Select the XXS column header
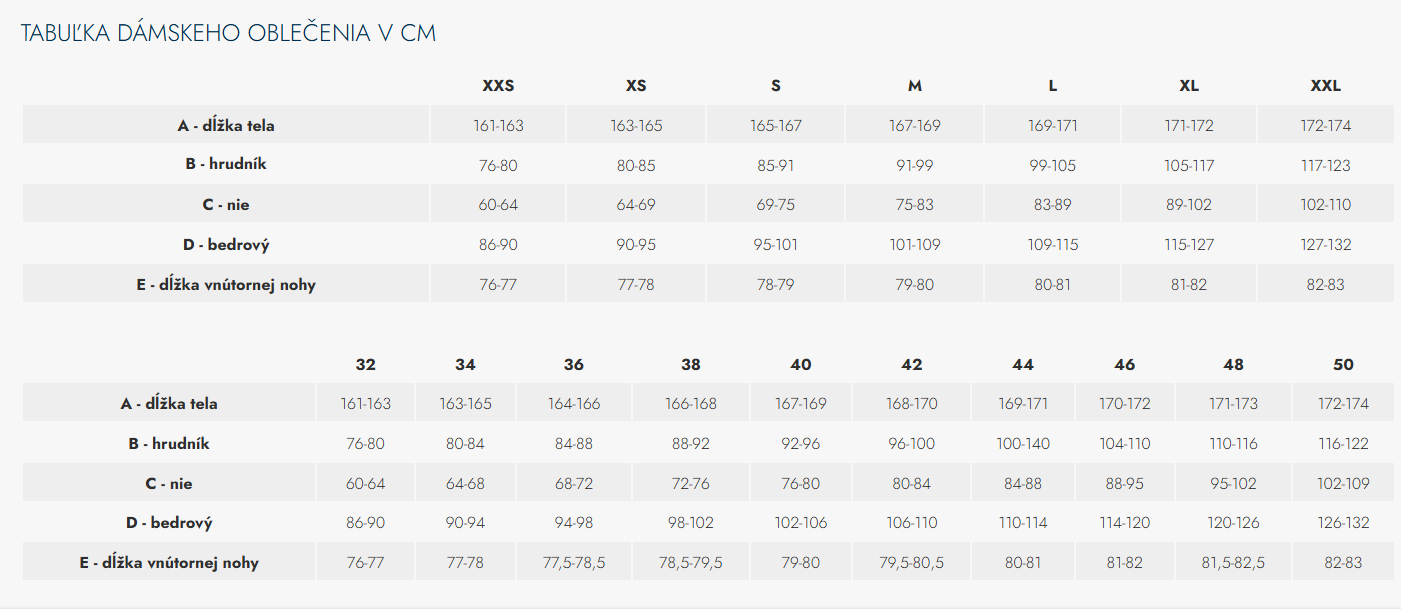 498,86
